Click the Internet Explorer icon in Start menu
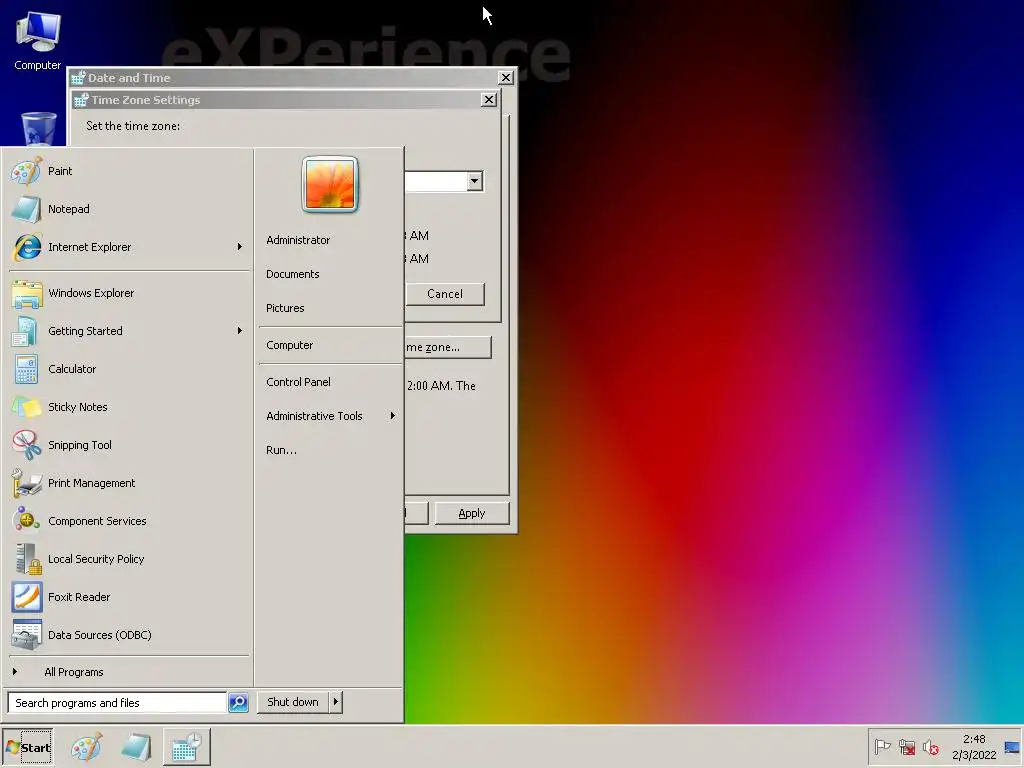 (27, 247)
